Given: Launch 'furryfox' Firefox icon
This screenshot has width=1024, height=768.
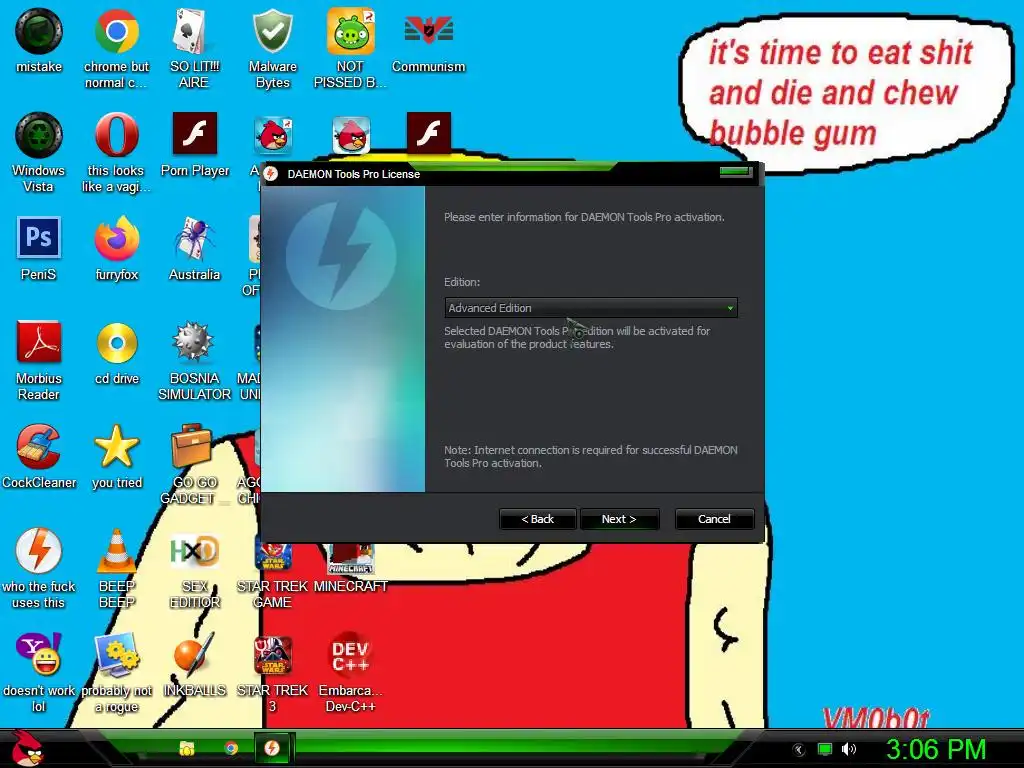Looking at the screenshot, I should point(116,239).
